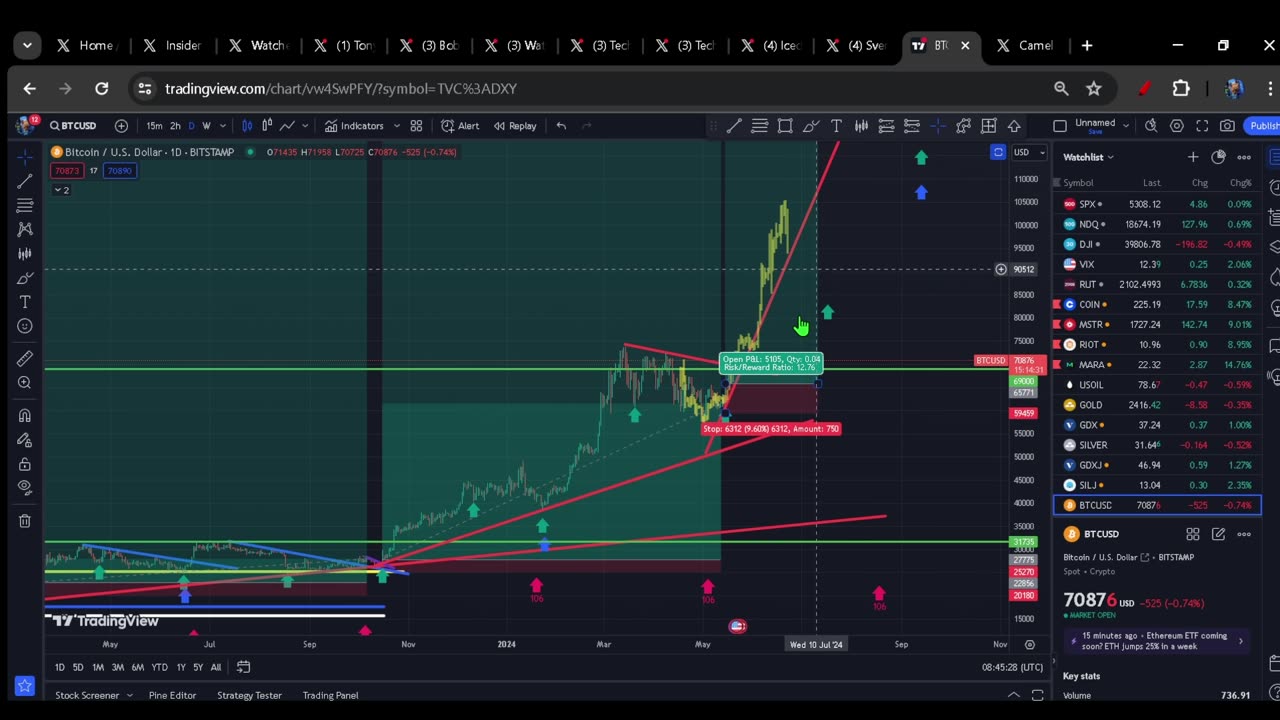This screenshot has height=720, width=1280.
Task: Select the crosshair cursor tool in left sidebar
Action: point(25,156)
